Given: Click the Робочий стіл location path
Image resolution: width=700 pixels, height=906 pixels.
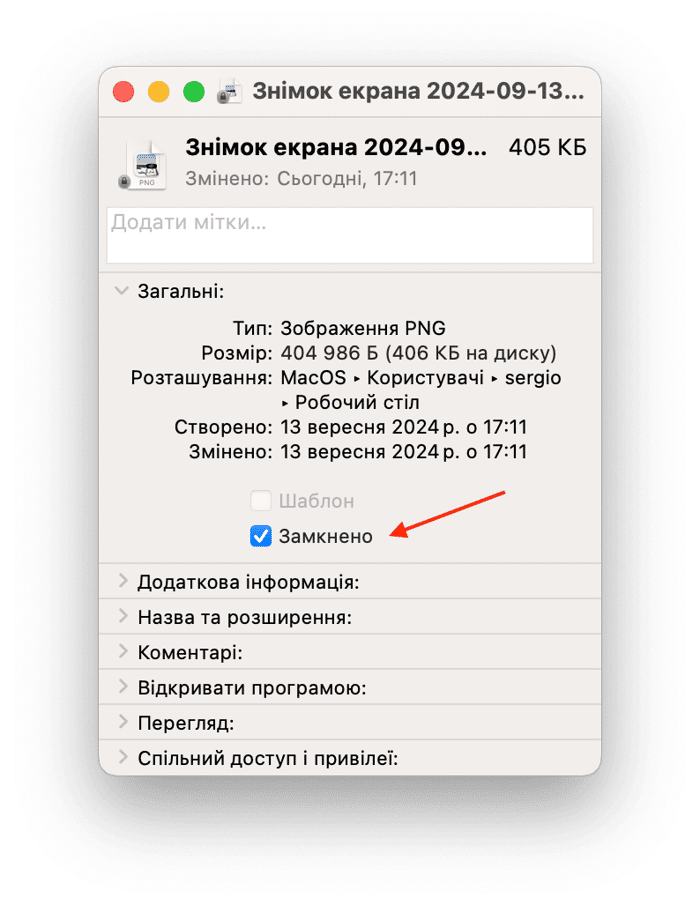Looking at the screenshot, I should (x=357, y=402).
